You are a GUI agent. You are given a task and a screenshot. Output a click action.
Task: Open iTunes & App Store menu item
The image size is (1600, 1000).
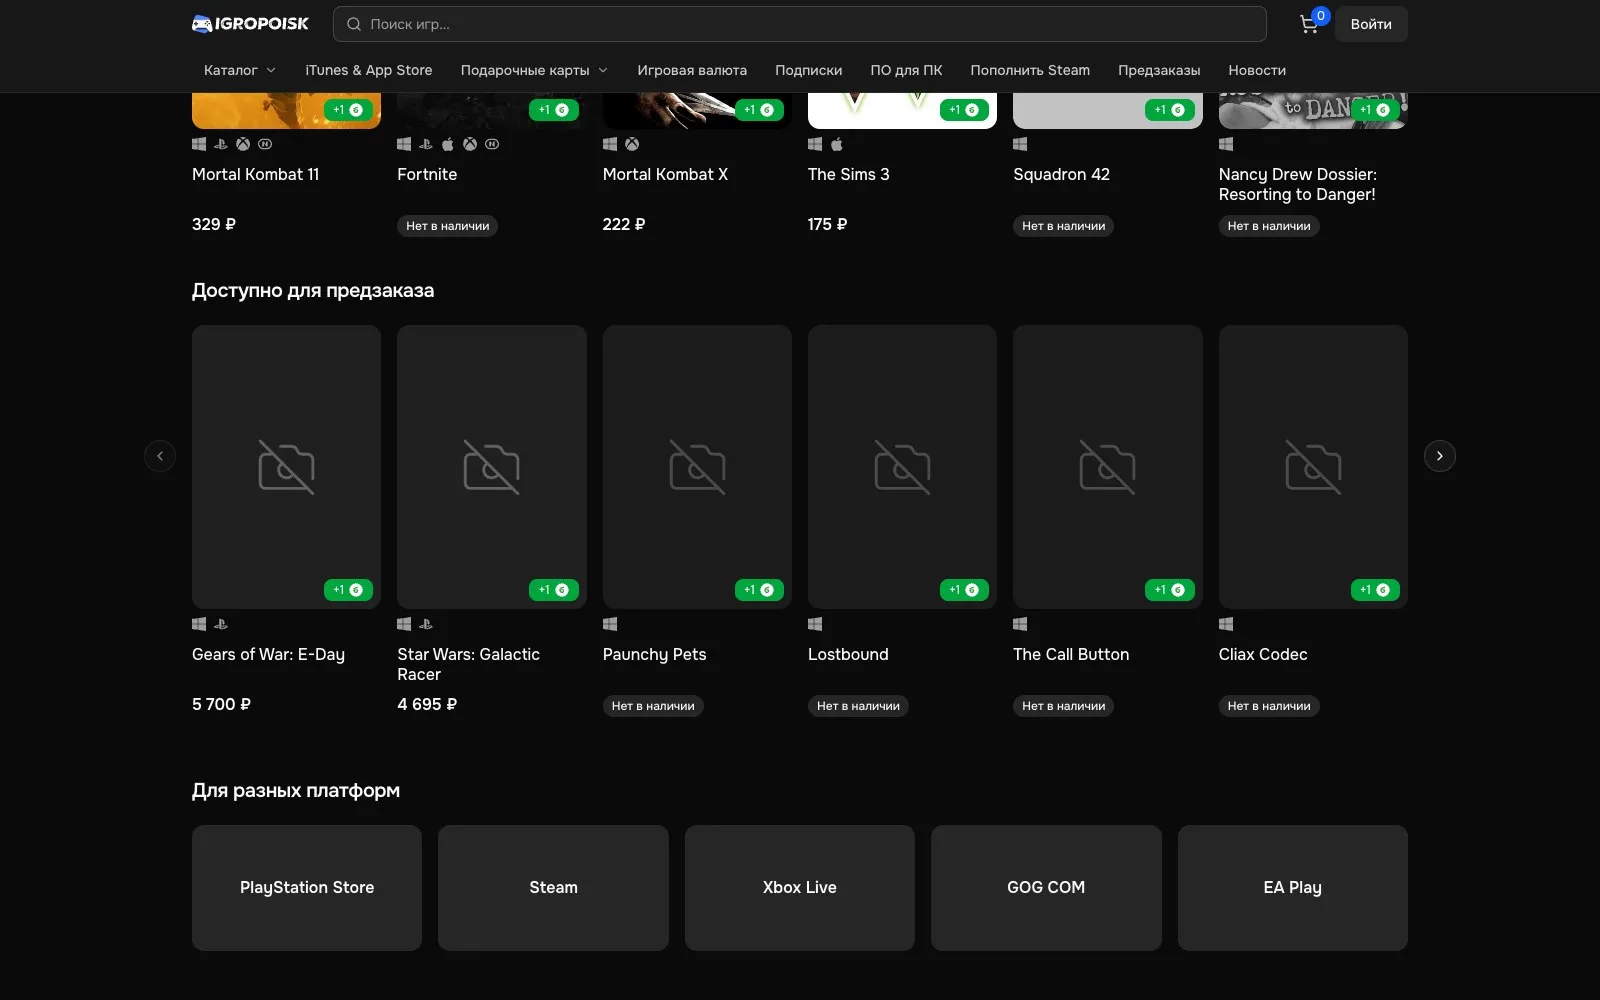pyautogui.click(x=369, y=70)
